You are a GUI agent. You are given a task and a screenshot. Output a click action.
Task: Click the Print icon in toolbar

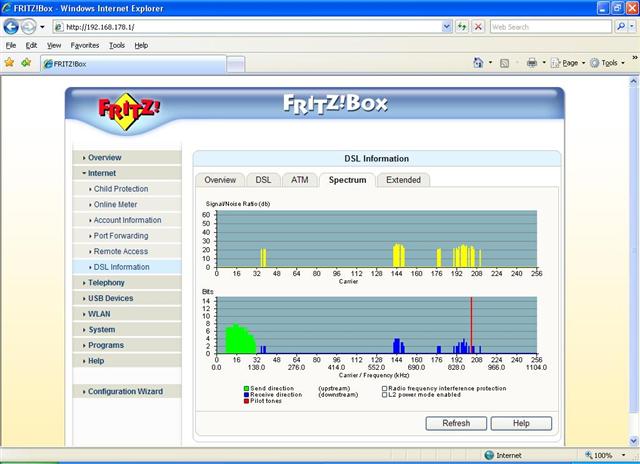pyautogui.click(x=532, y=63)
